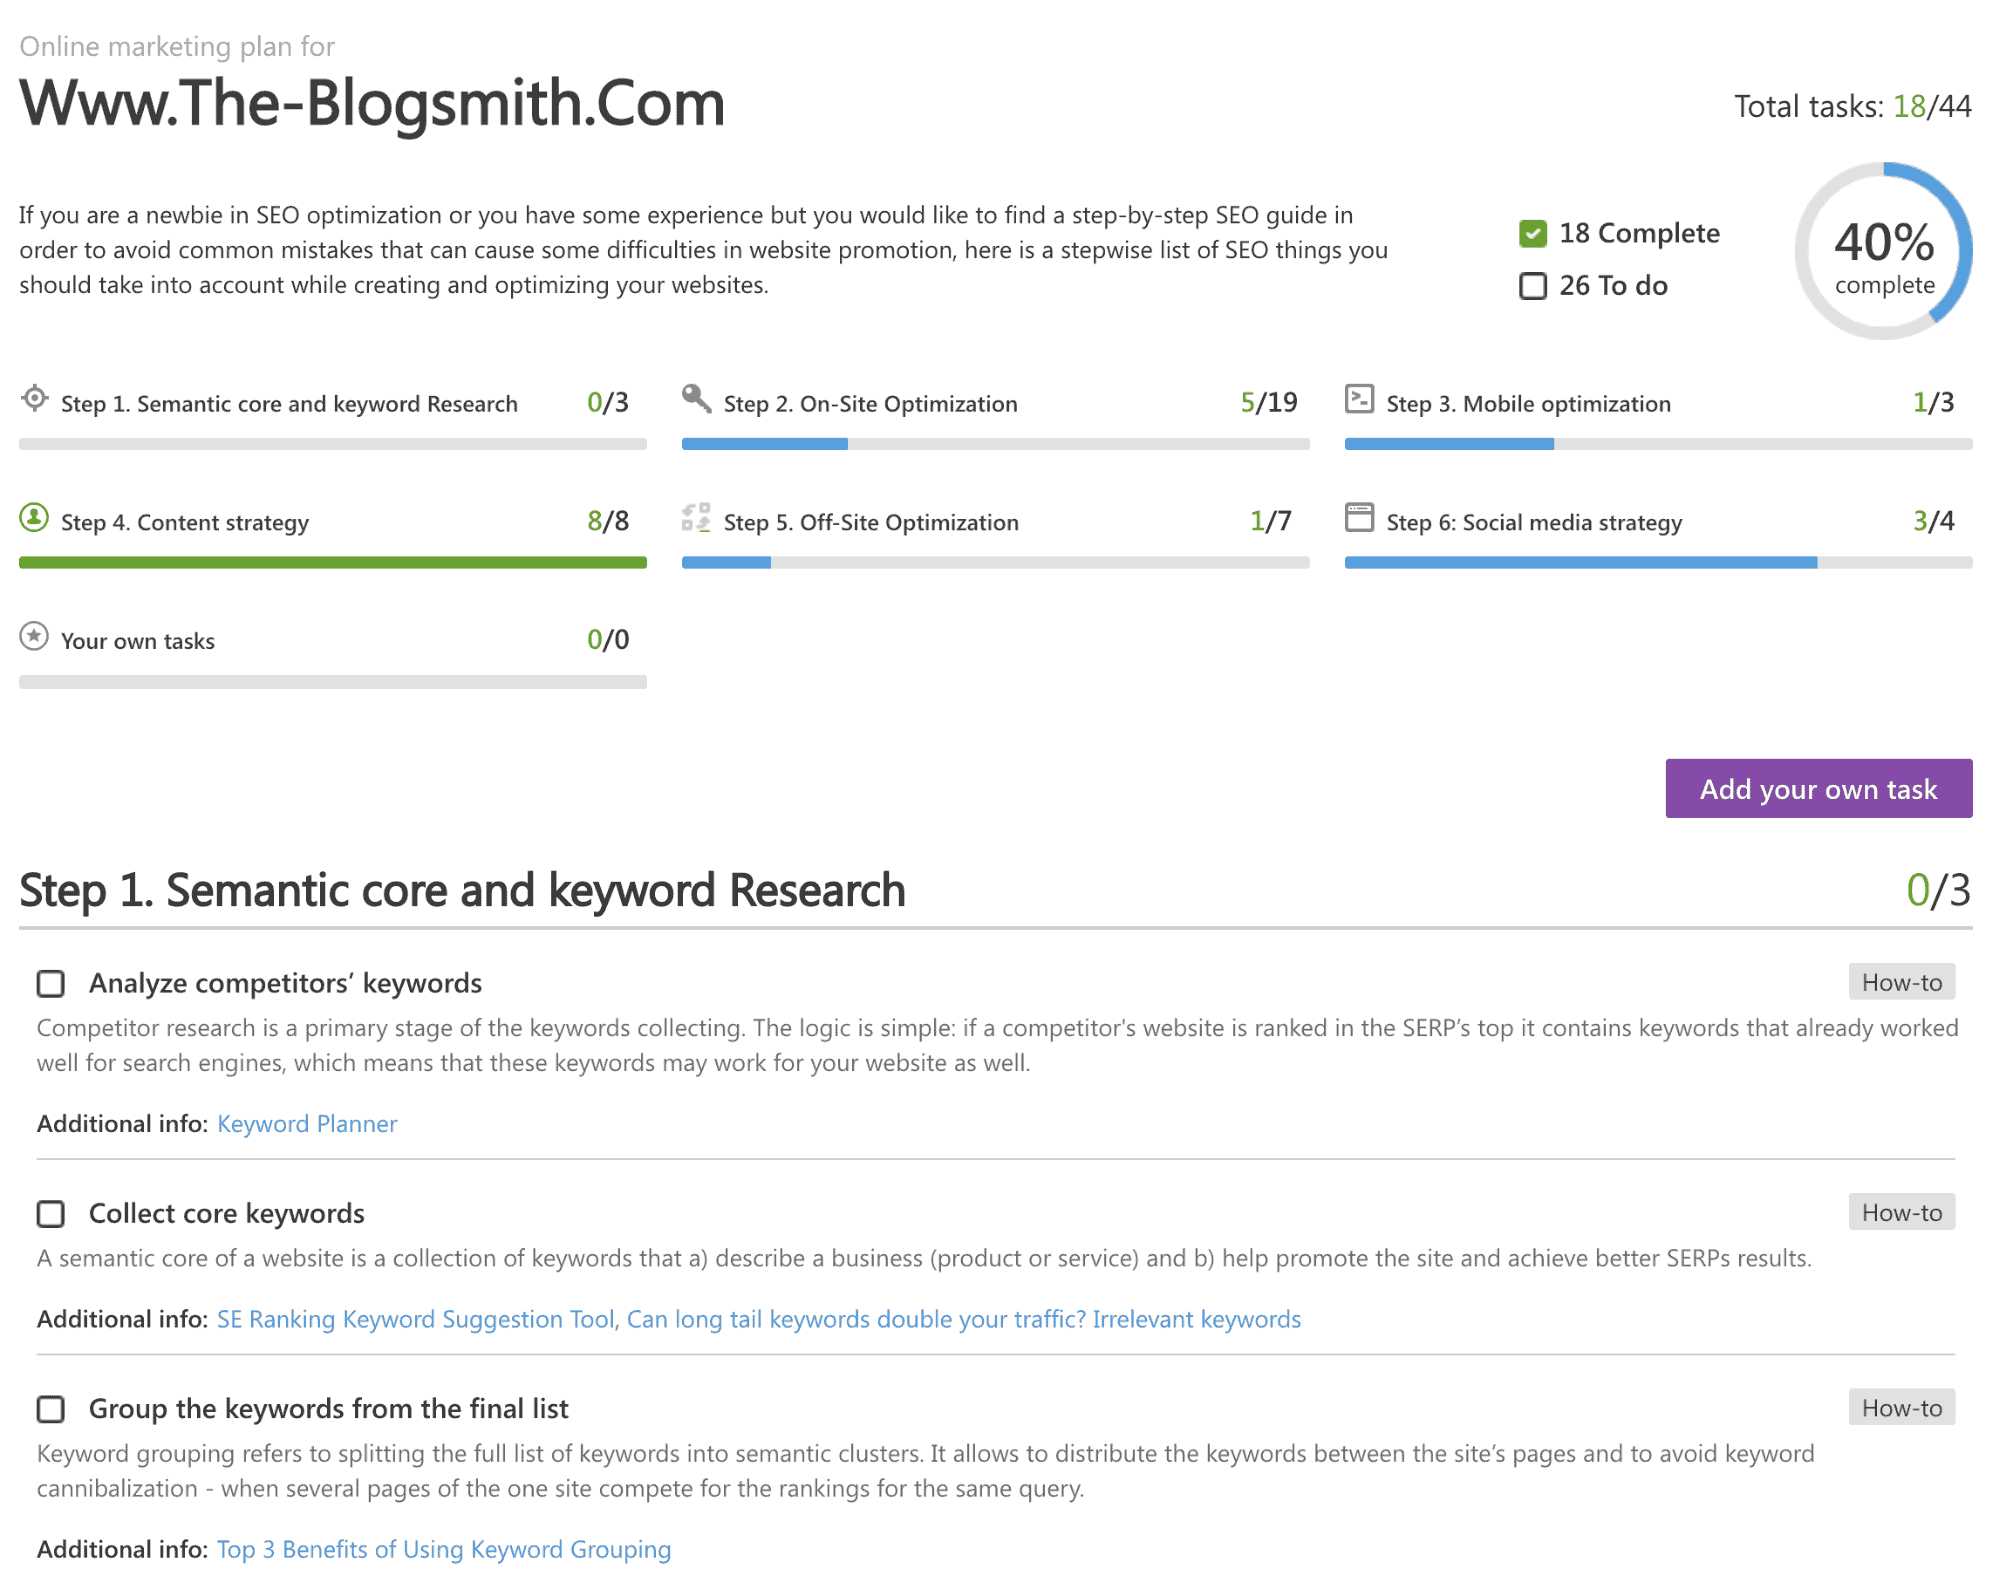The image size is (1999, 1583).
Task: Open Step 3 Mobile optimization section
Action: (1528, 404)
